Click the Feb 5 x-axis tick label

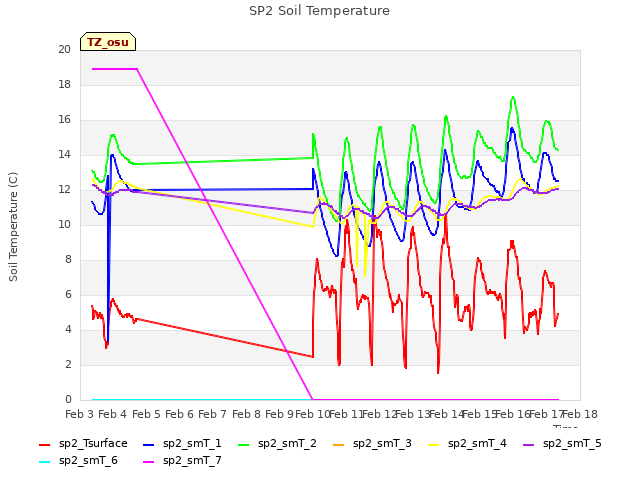[146, 414]
